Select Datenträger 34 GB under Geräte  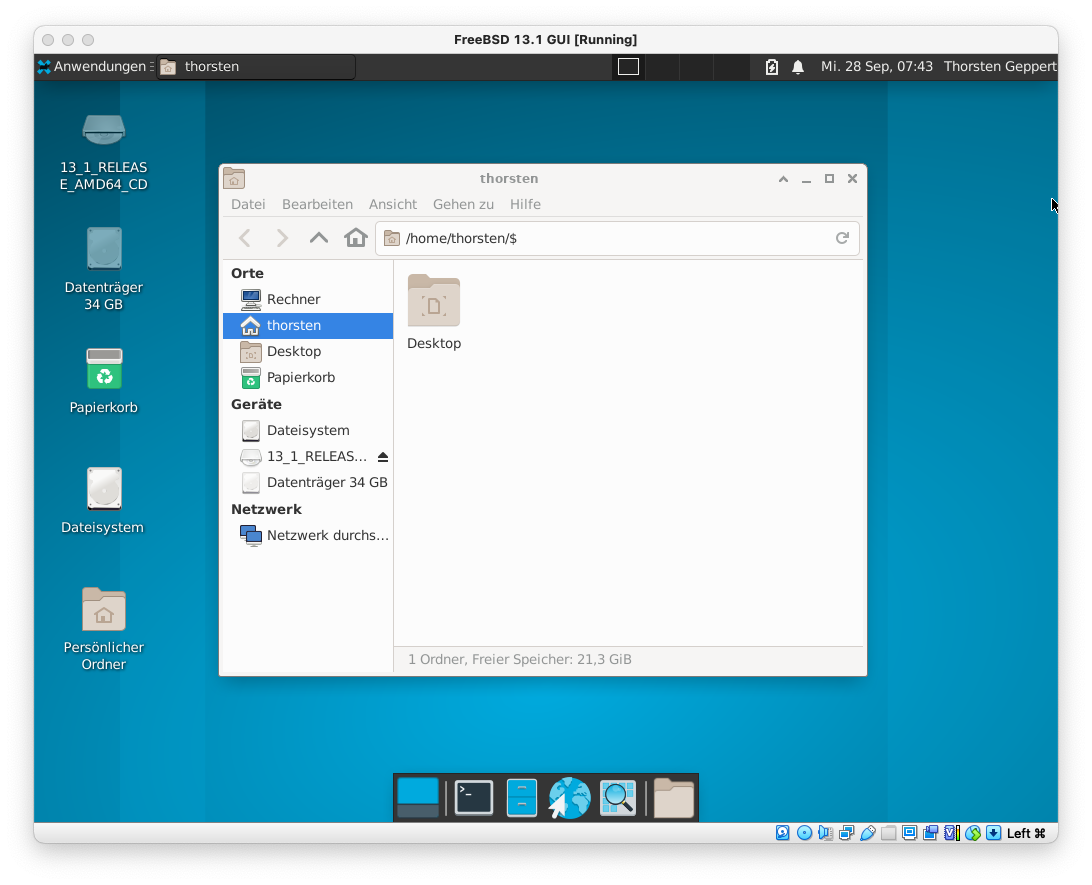(327, 482)
